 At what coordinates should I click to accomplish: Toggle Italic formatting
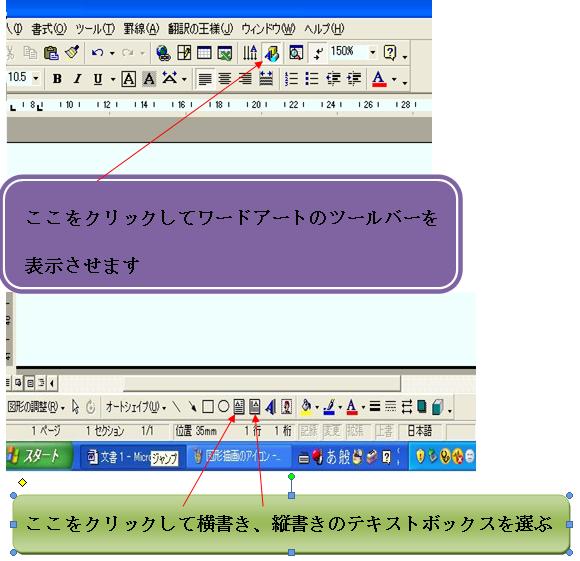77,79
